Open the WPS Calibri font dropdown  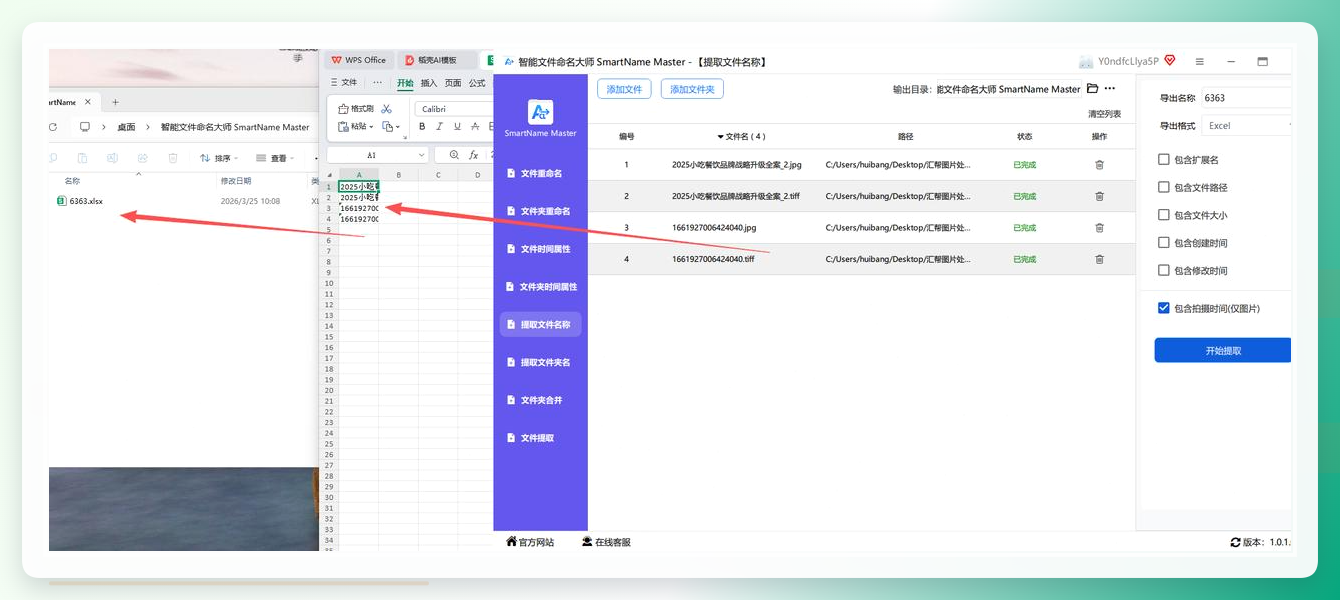(x=455, y=109)
